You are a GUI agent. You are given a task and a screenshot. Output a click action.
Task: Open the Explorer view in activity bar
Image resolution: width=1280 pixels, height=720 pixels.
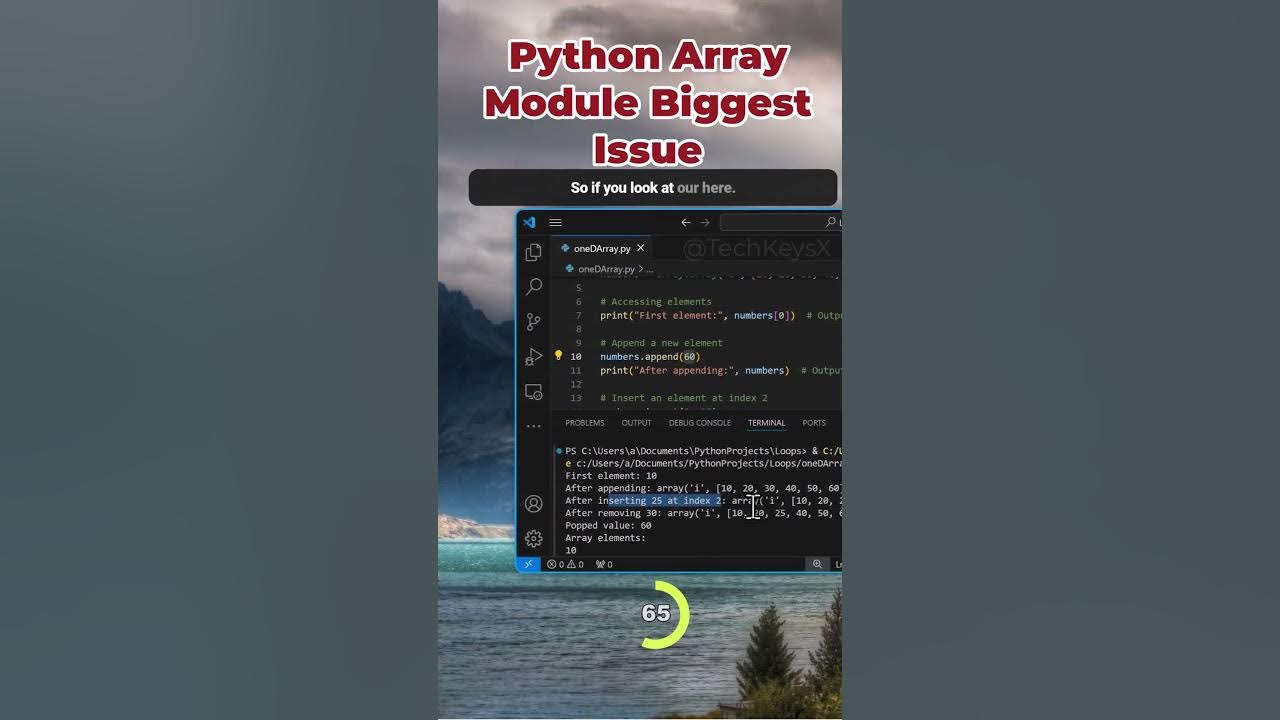coord(534,253)
